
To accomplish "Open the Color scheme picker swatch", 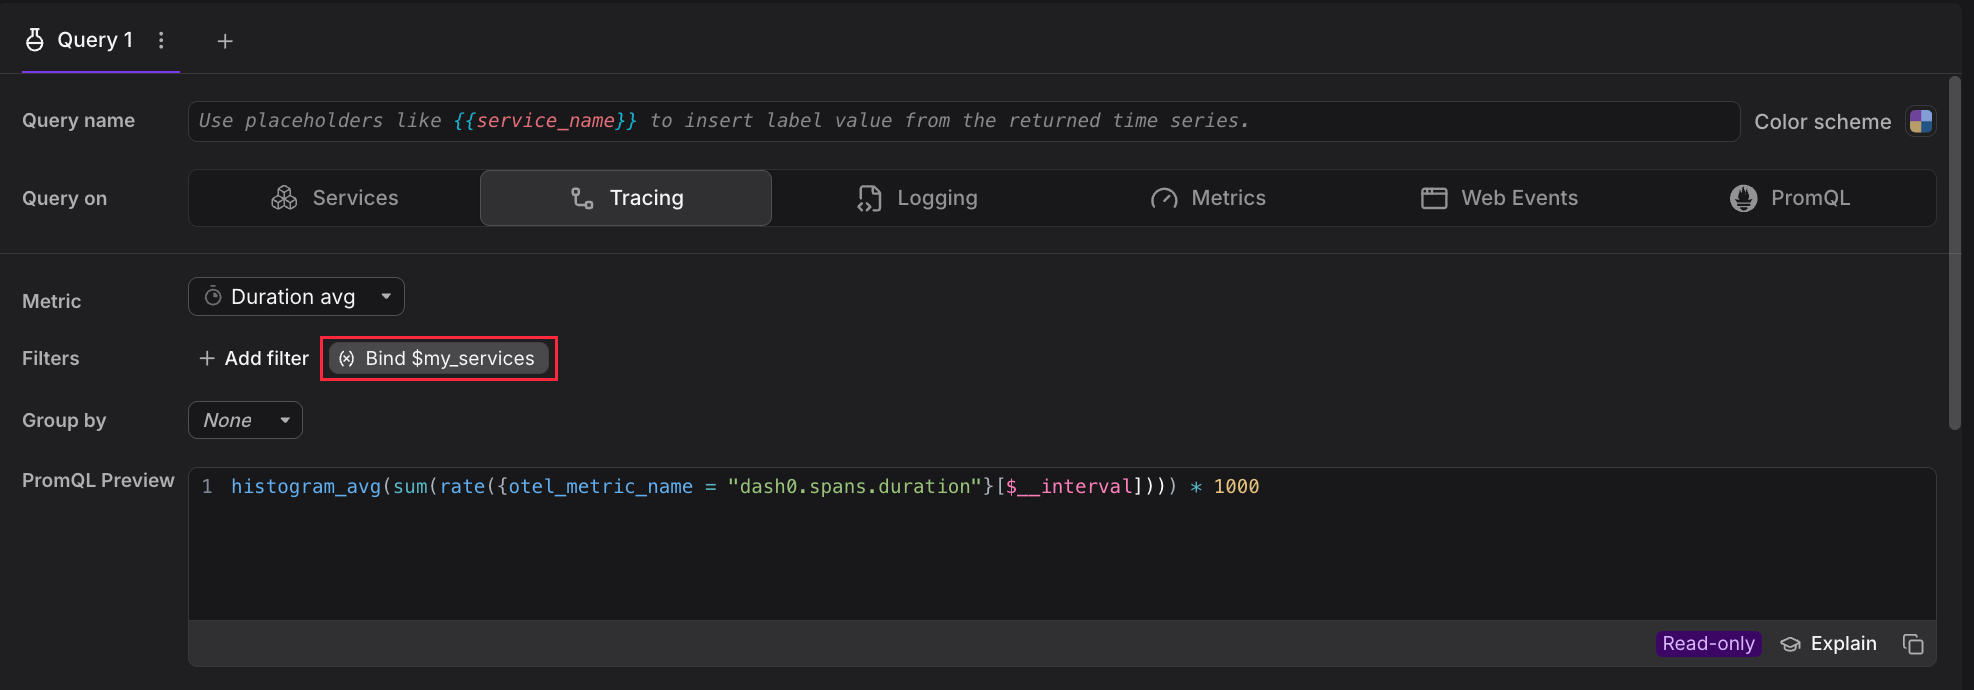I will pos(1920,121).
